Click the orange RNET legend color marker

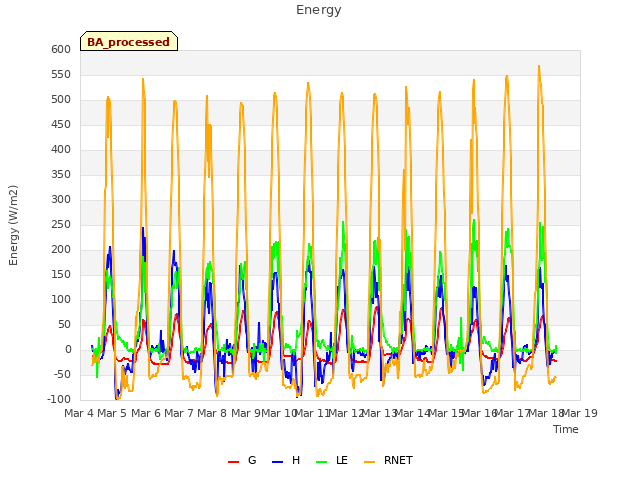pos(369,462)
